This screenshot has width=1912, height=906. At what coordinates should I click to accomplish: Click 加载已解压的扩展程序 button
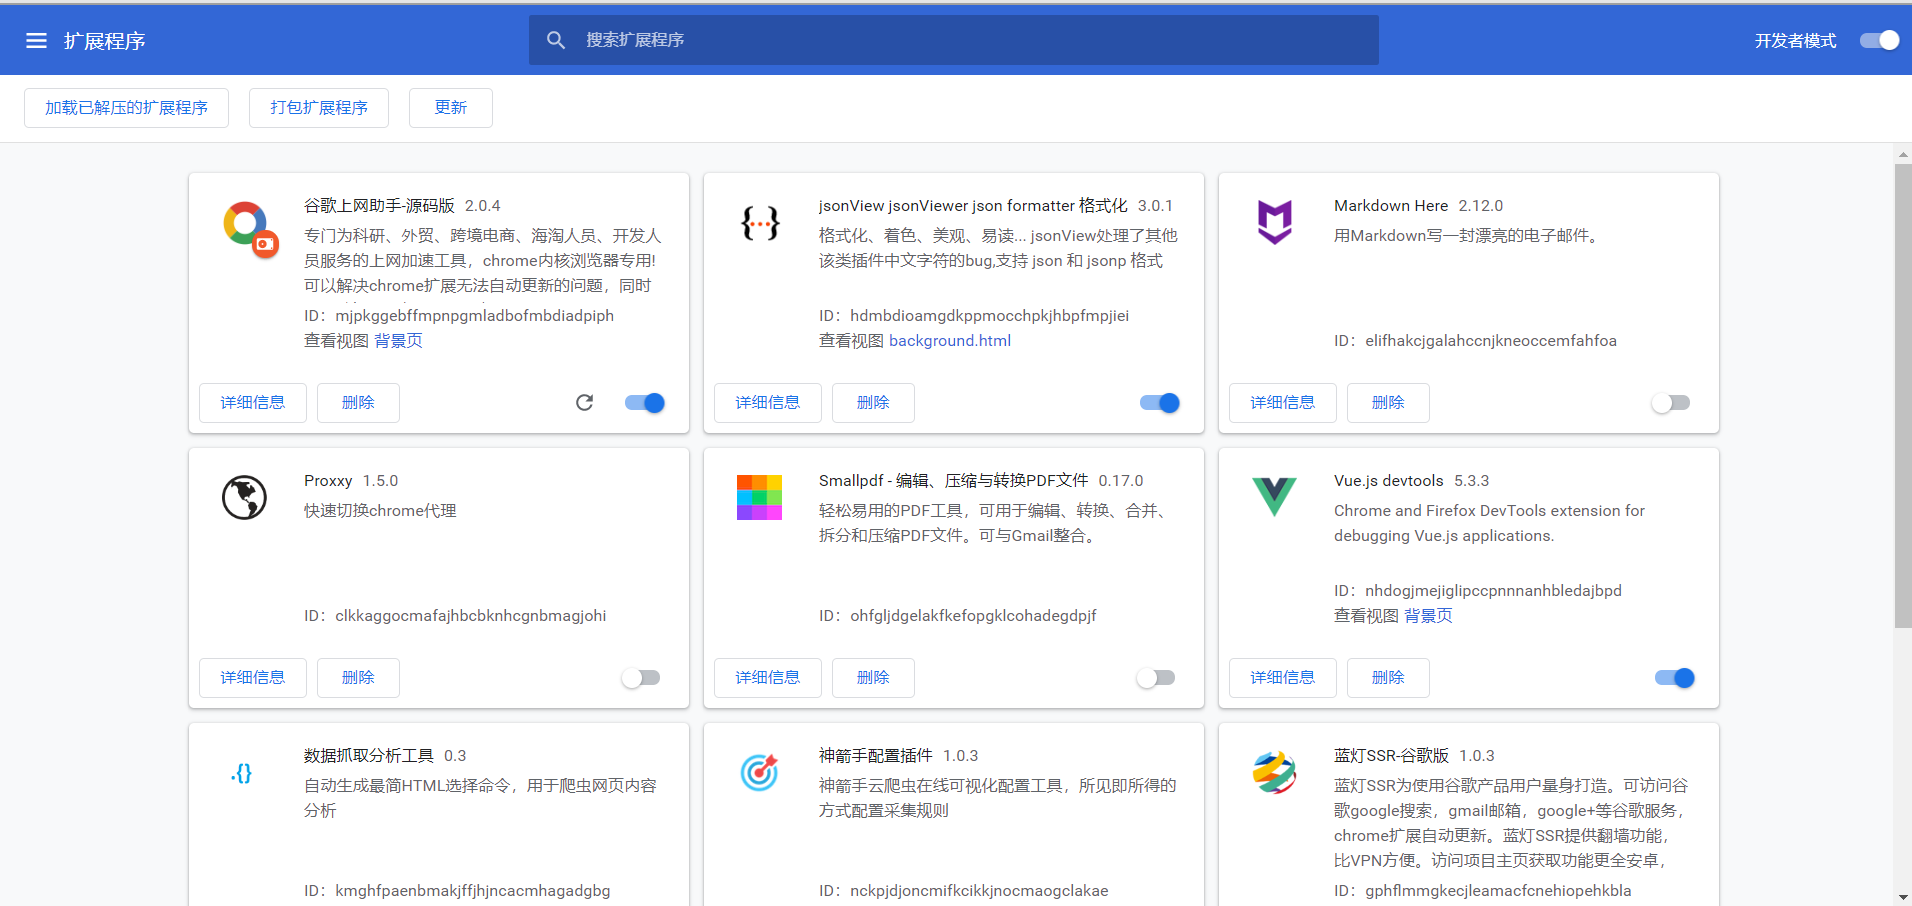126,108
